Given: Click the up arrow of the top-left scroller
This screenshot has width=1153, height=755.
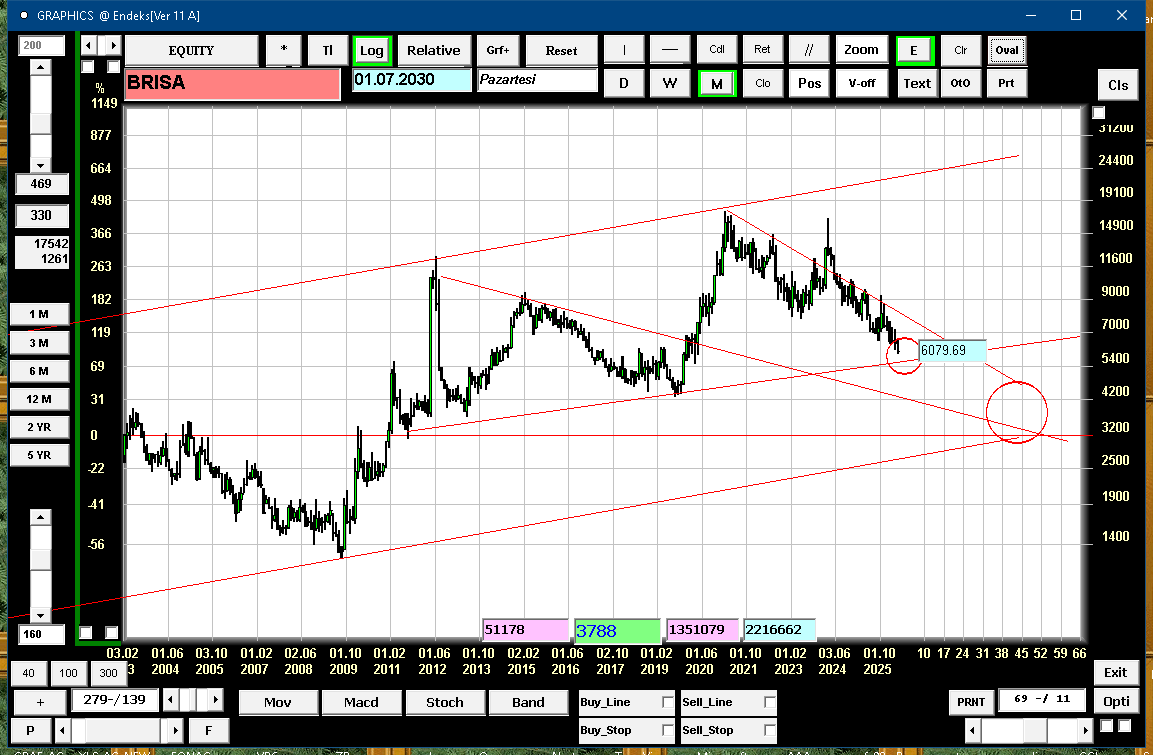Looking at the screenshot, I should point(40,67).
